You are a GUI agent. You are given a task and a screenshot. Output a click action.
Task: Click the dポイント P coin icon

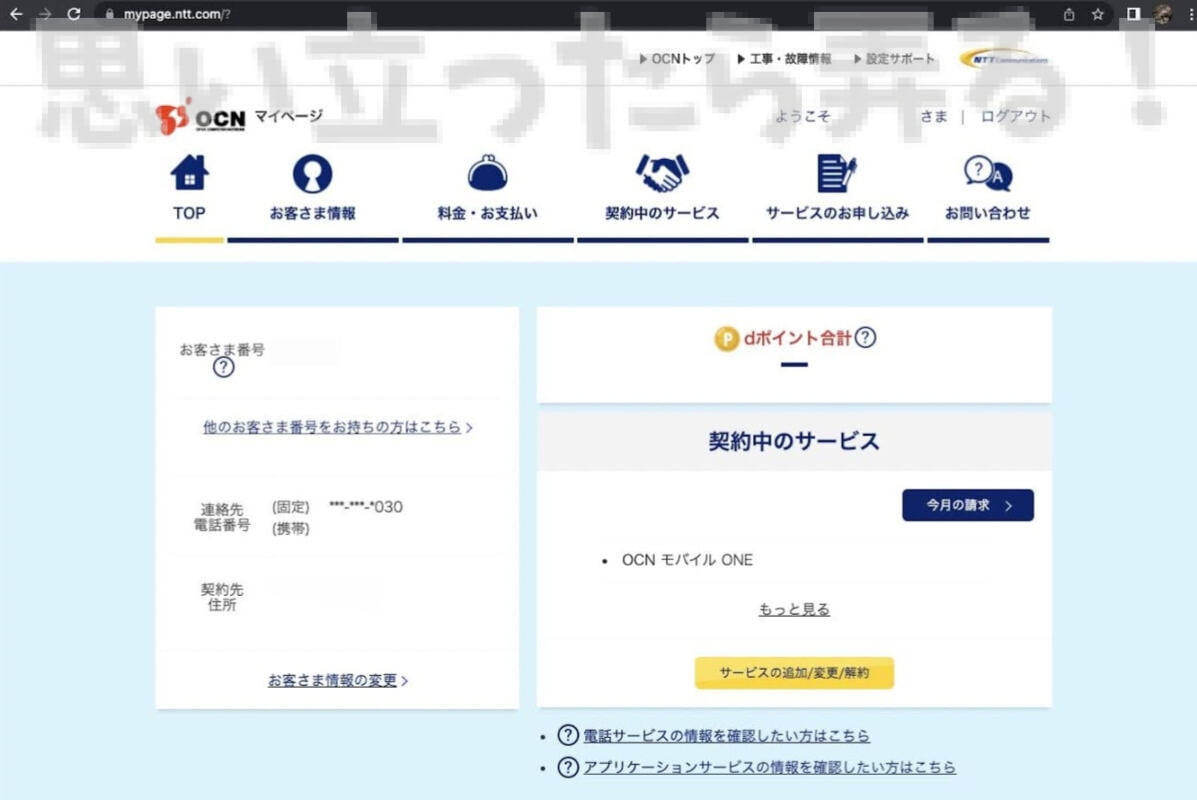pos(726,338)
